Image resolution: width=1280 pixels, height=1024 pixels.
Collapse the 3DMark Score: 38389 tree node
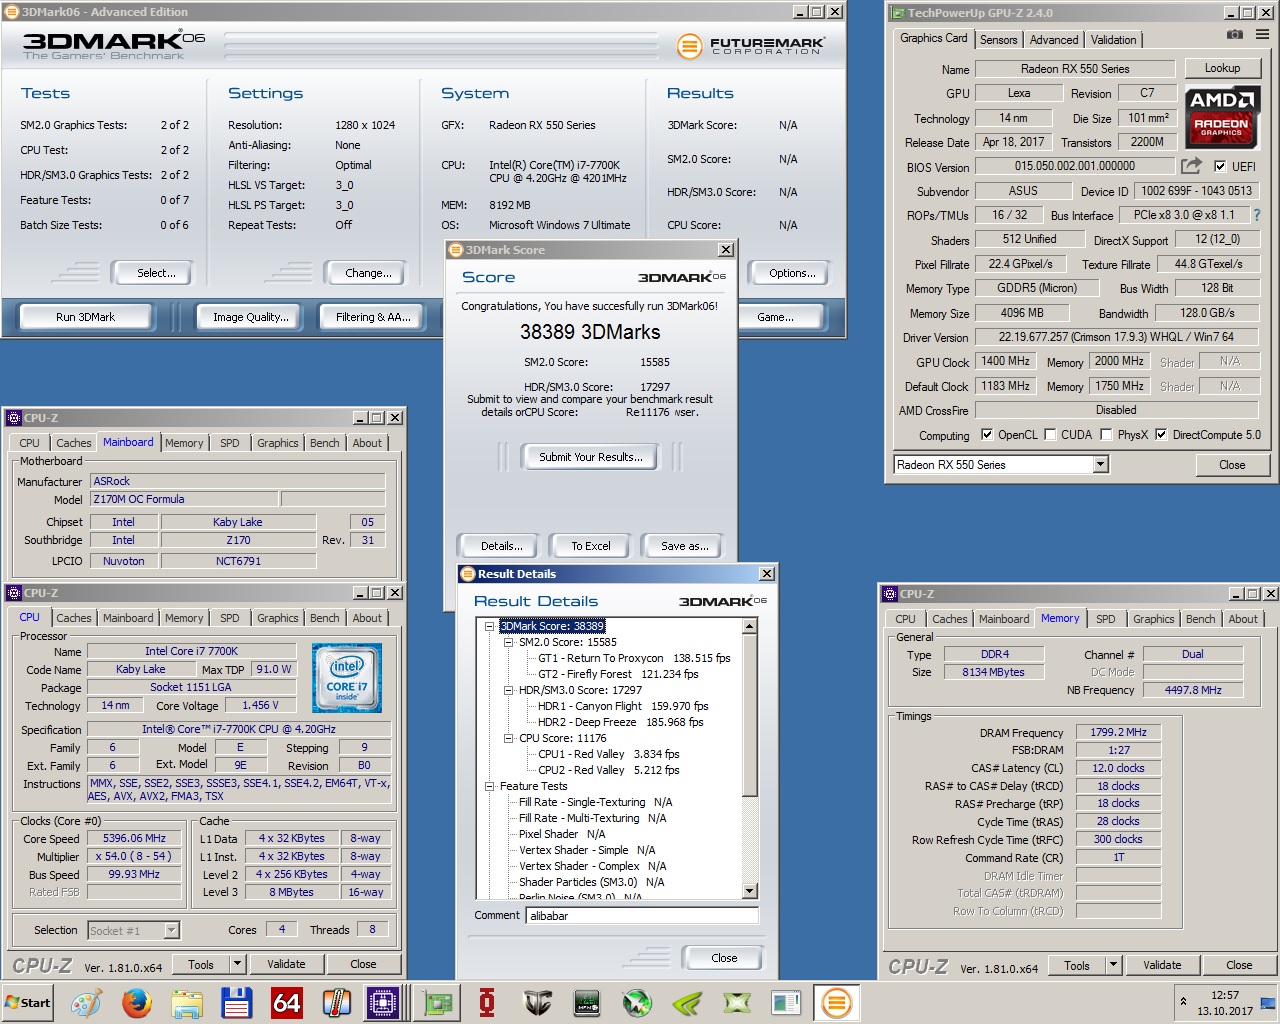[x=490, y=626]
